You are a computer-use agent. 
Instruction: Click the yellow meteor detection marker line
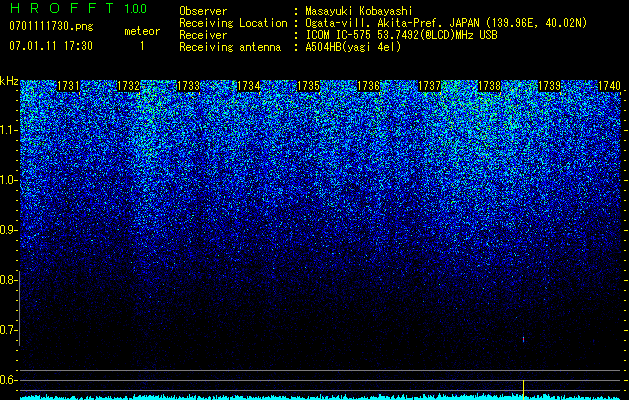point(523,389)
